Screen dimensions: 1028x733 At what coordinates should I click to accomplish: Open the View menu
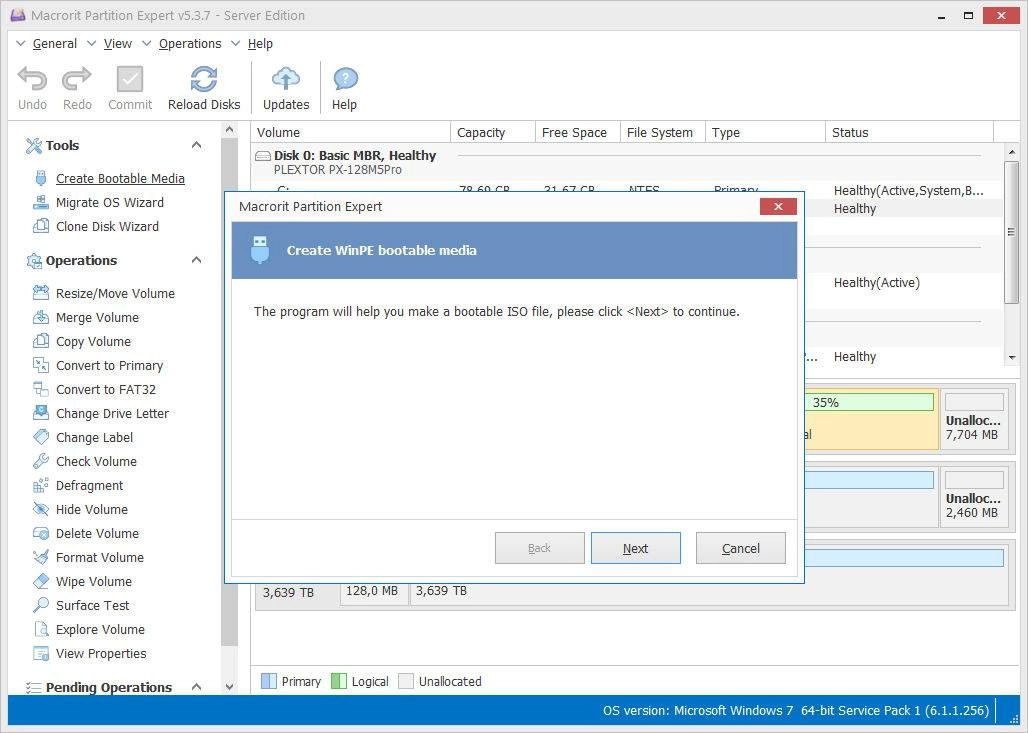118,44
